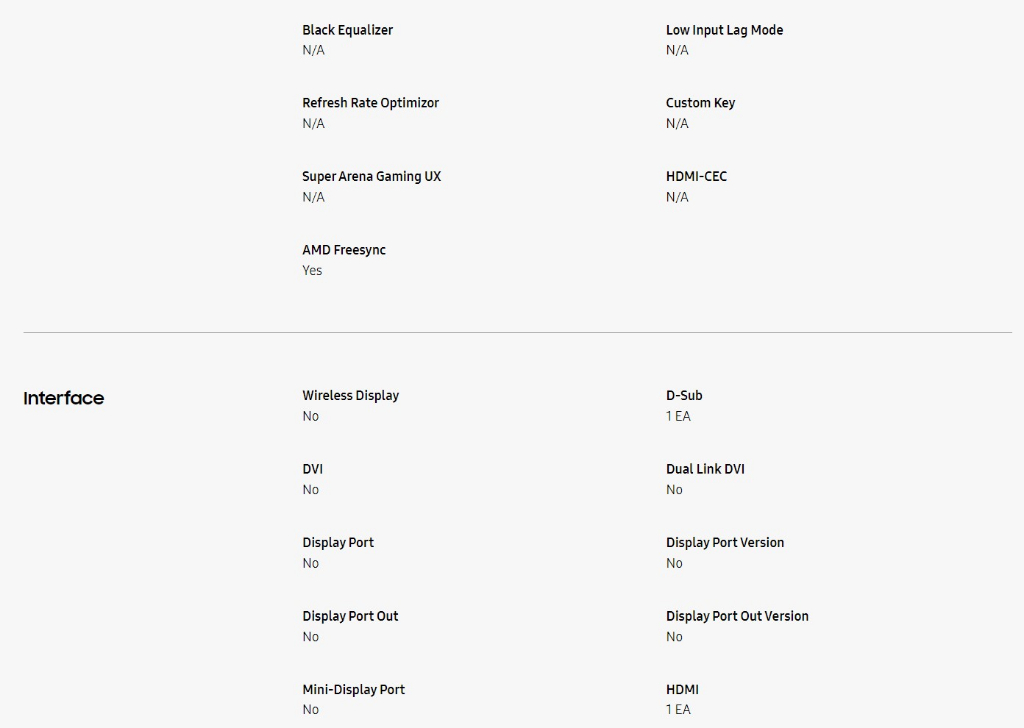Select the Mini-Display Port label

[353, 689]
